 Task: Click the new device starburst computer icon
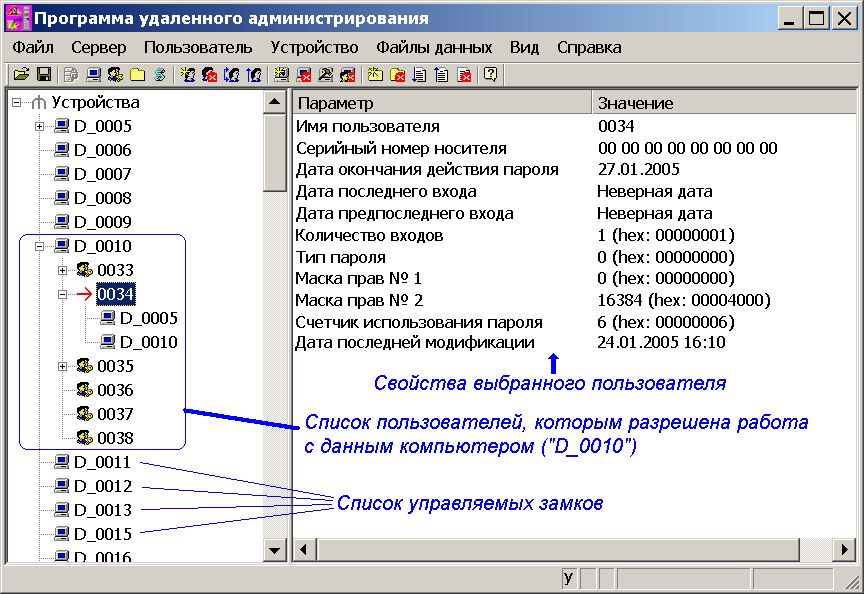(281, 74)
